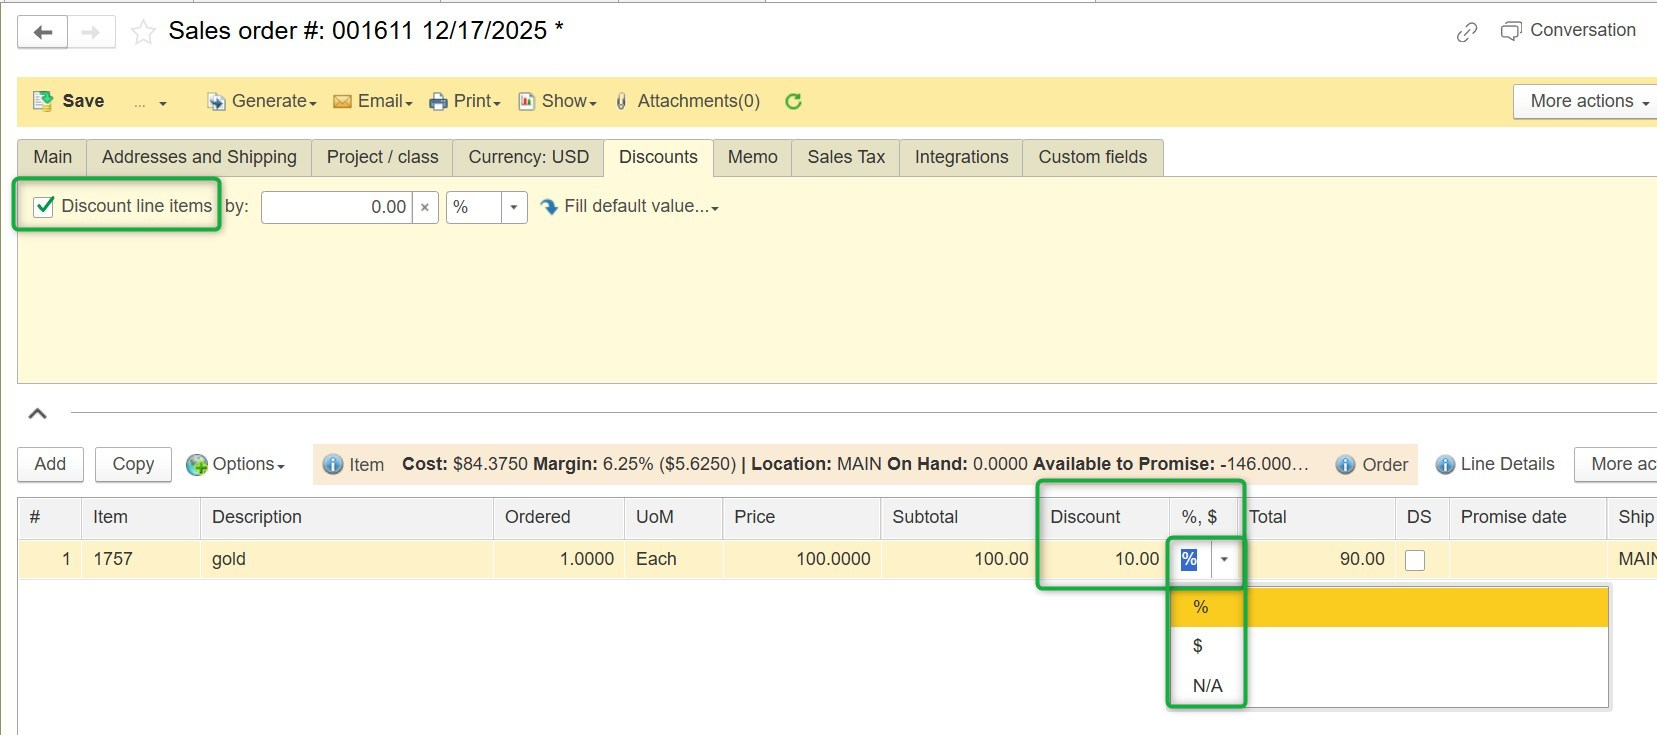Uncheck Discount line items checkbox
The image size is (1657, 735).
(x=44, y=206)
